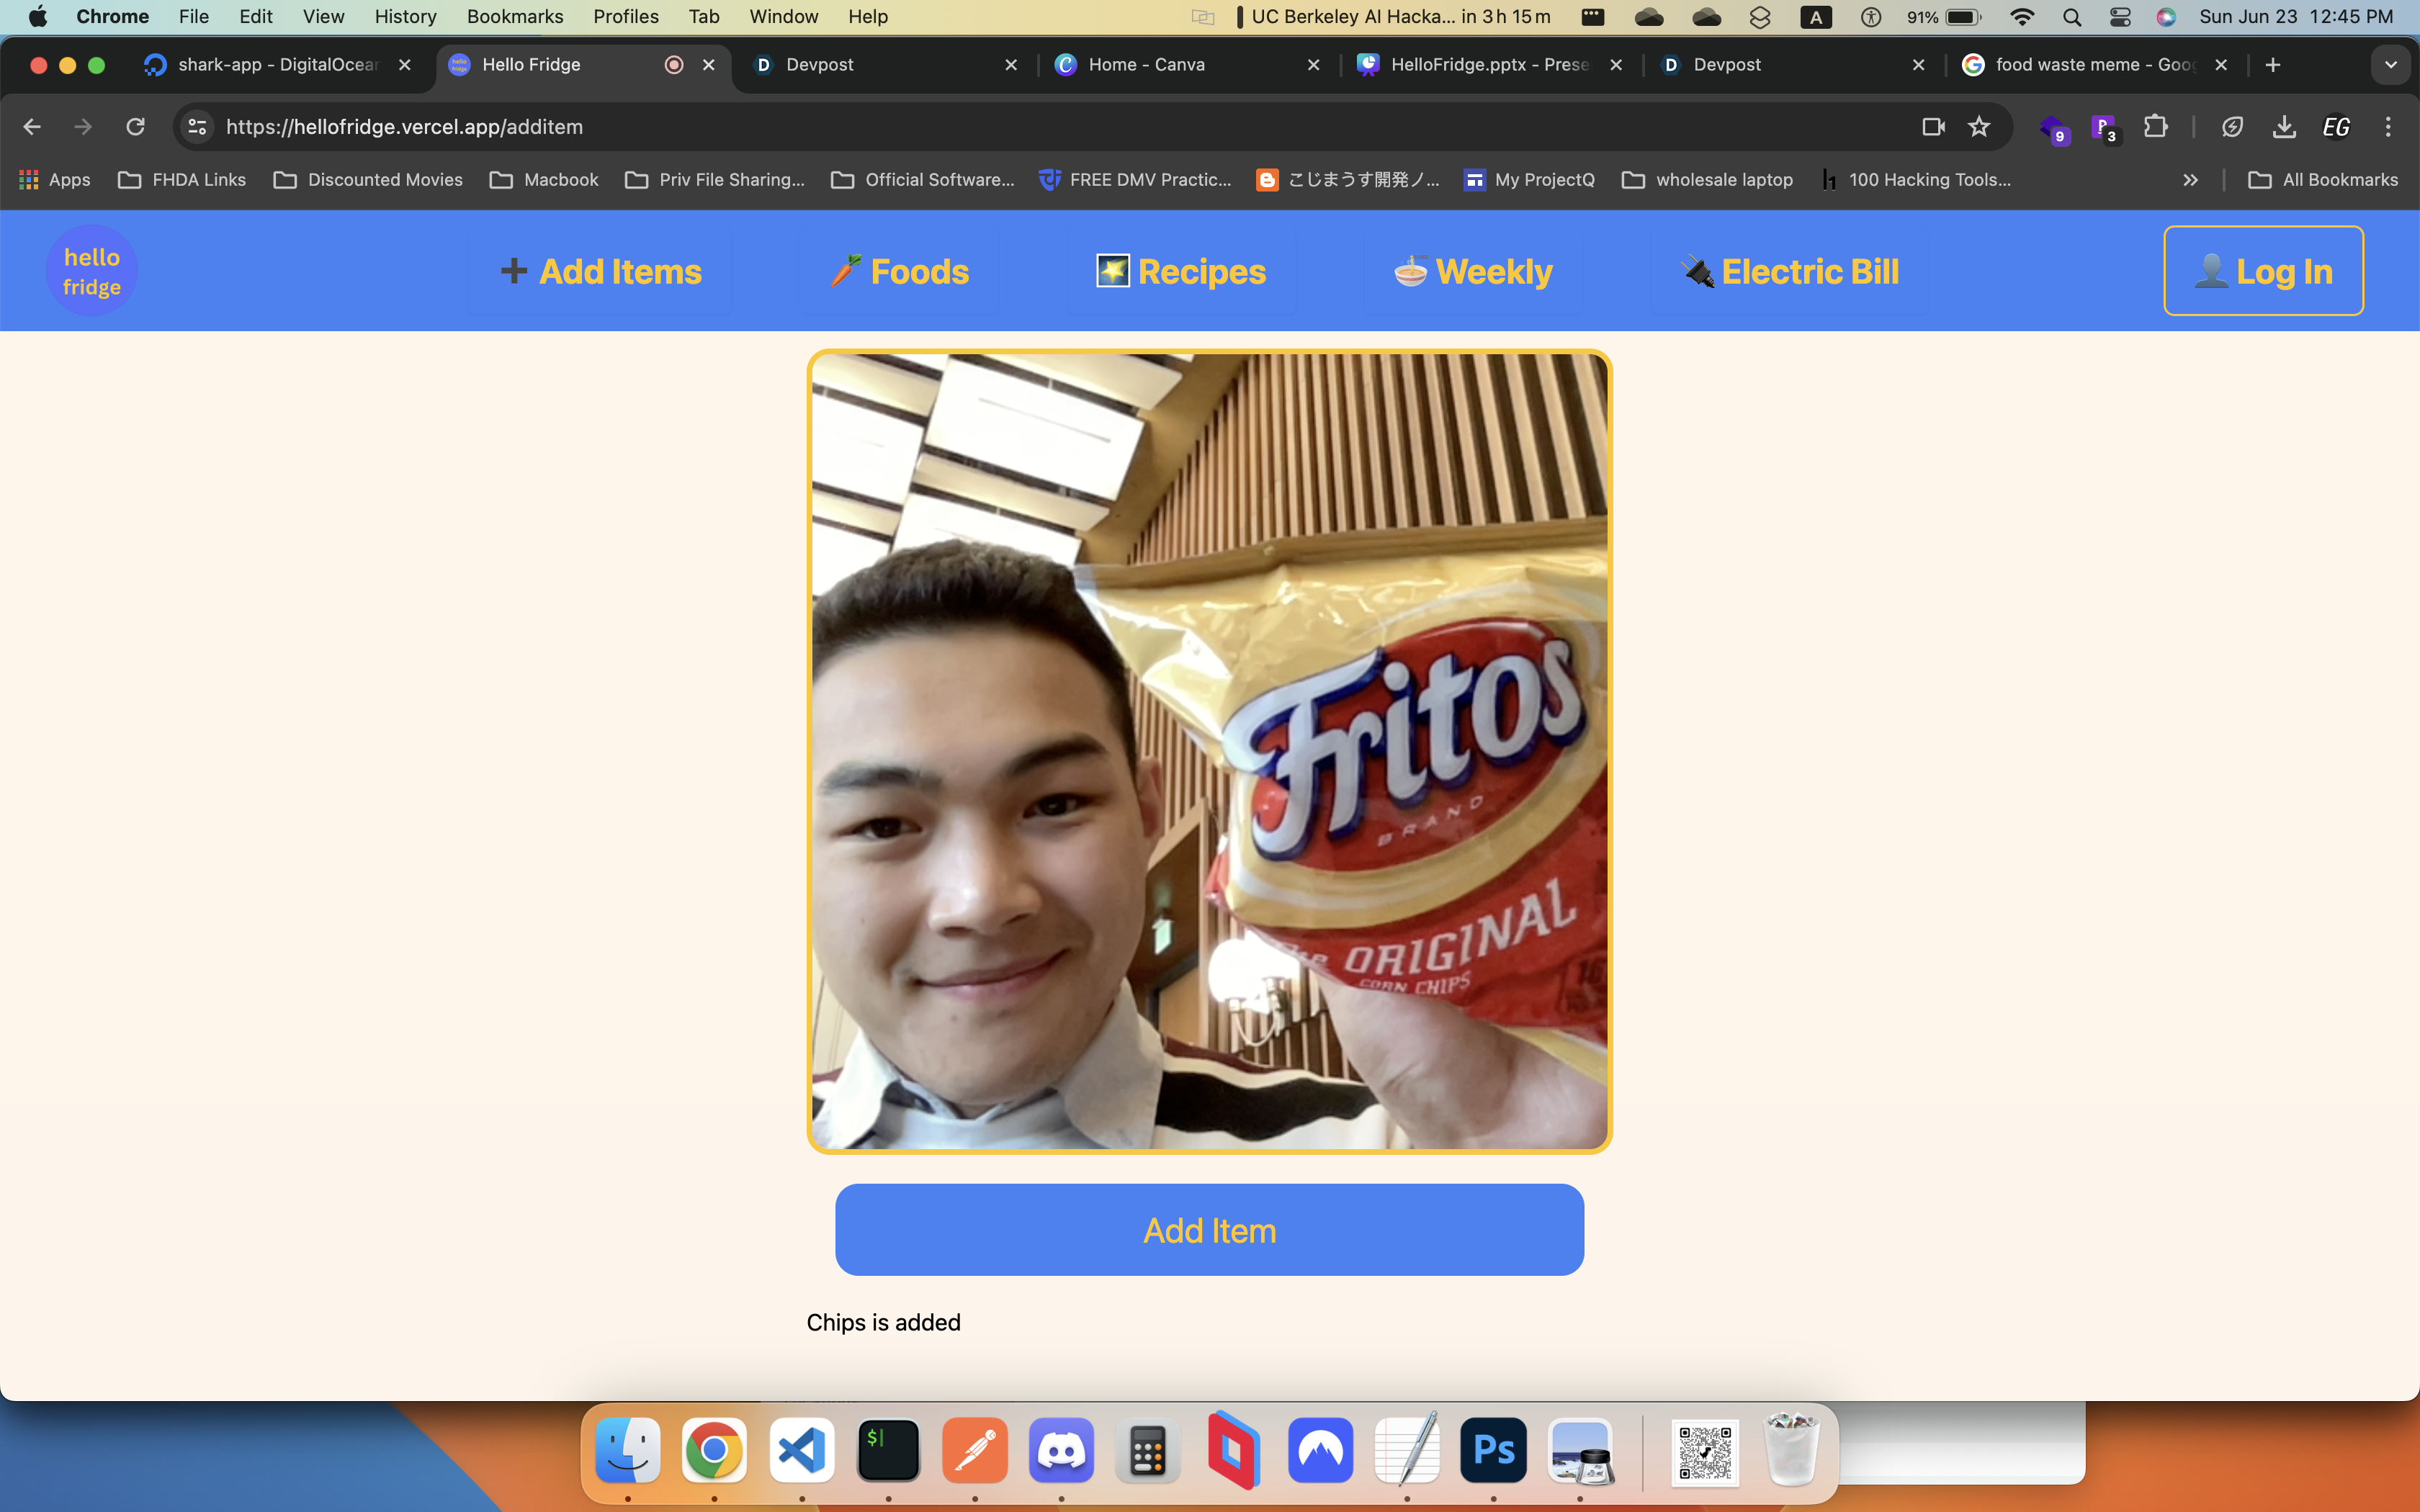Launch Photoshop from the dock
This screenshot has height=1512, width=2420.
[1493, 1450]
